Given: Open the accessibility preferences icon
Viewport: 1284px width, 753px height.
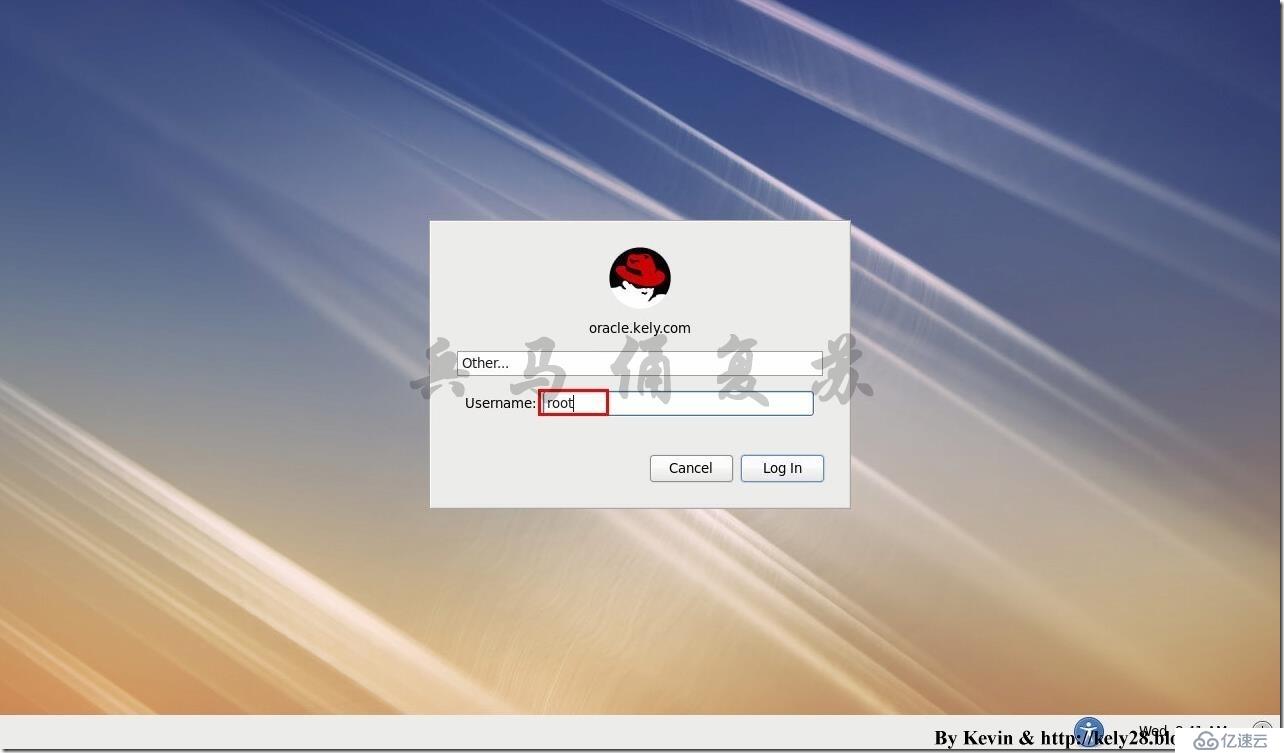Looking at the screenshot, I should click(1088, 731).
